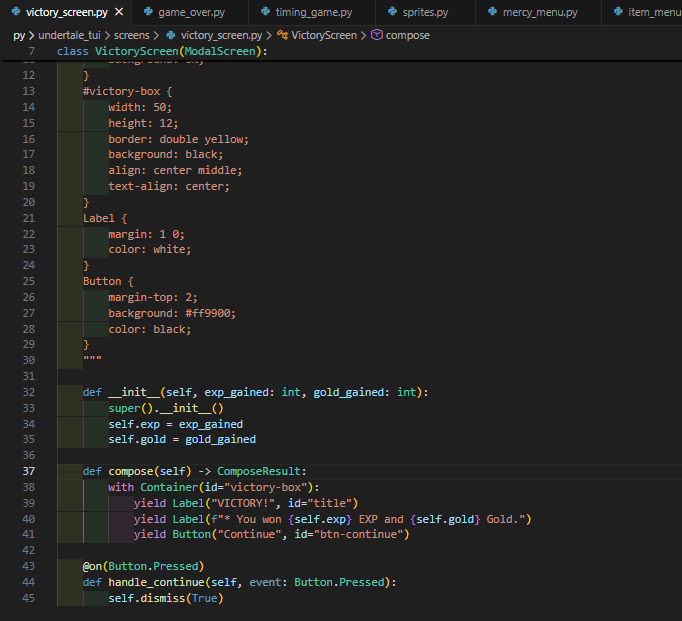Open the undertale_tui breadcrumb dropdown
The image size is (682, 621).
point(68,35)
